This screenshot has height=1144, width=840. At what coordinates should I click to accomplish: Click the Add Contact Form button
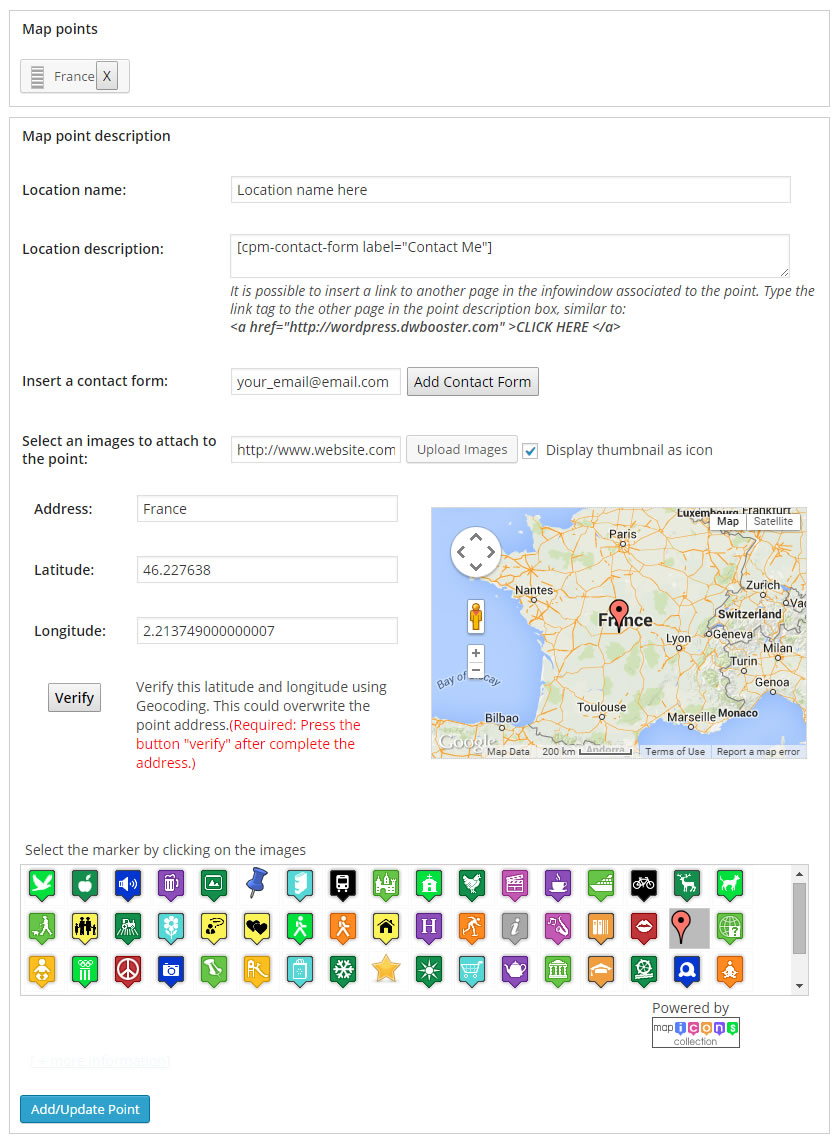[472, 382]
